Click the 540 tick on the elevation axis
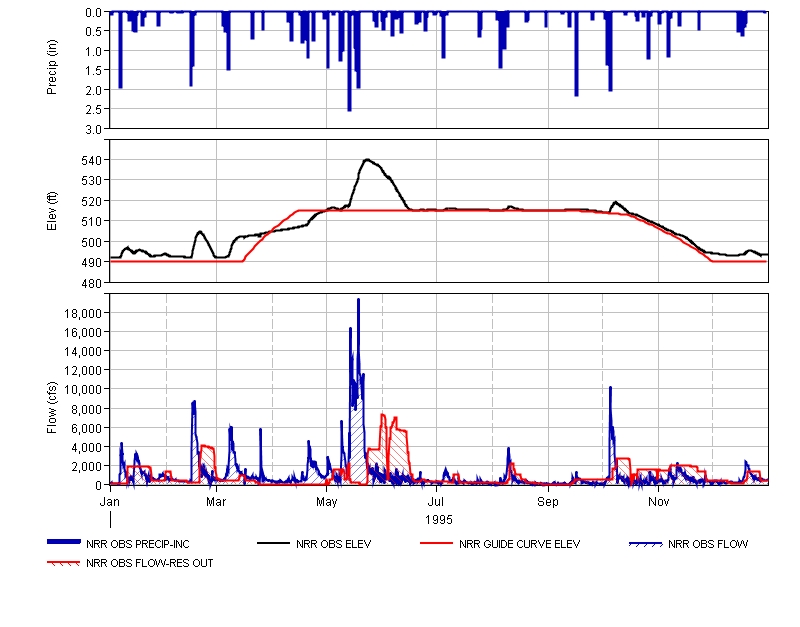 pos(91,161)
